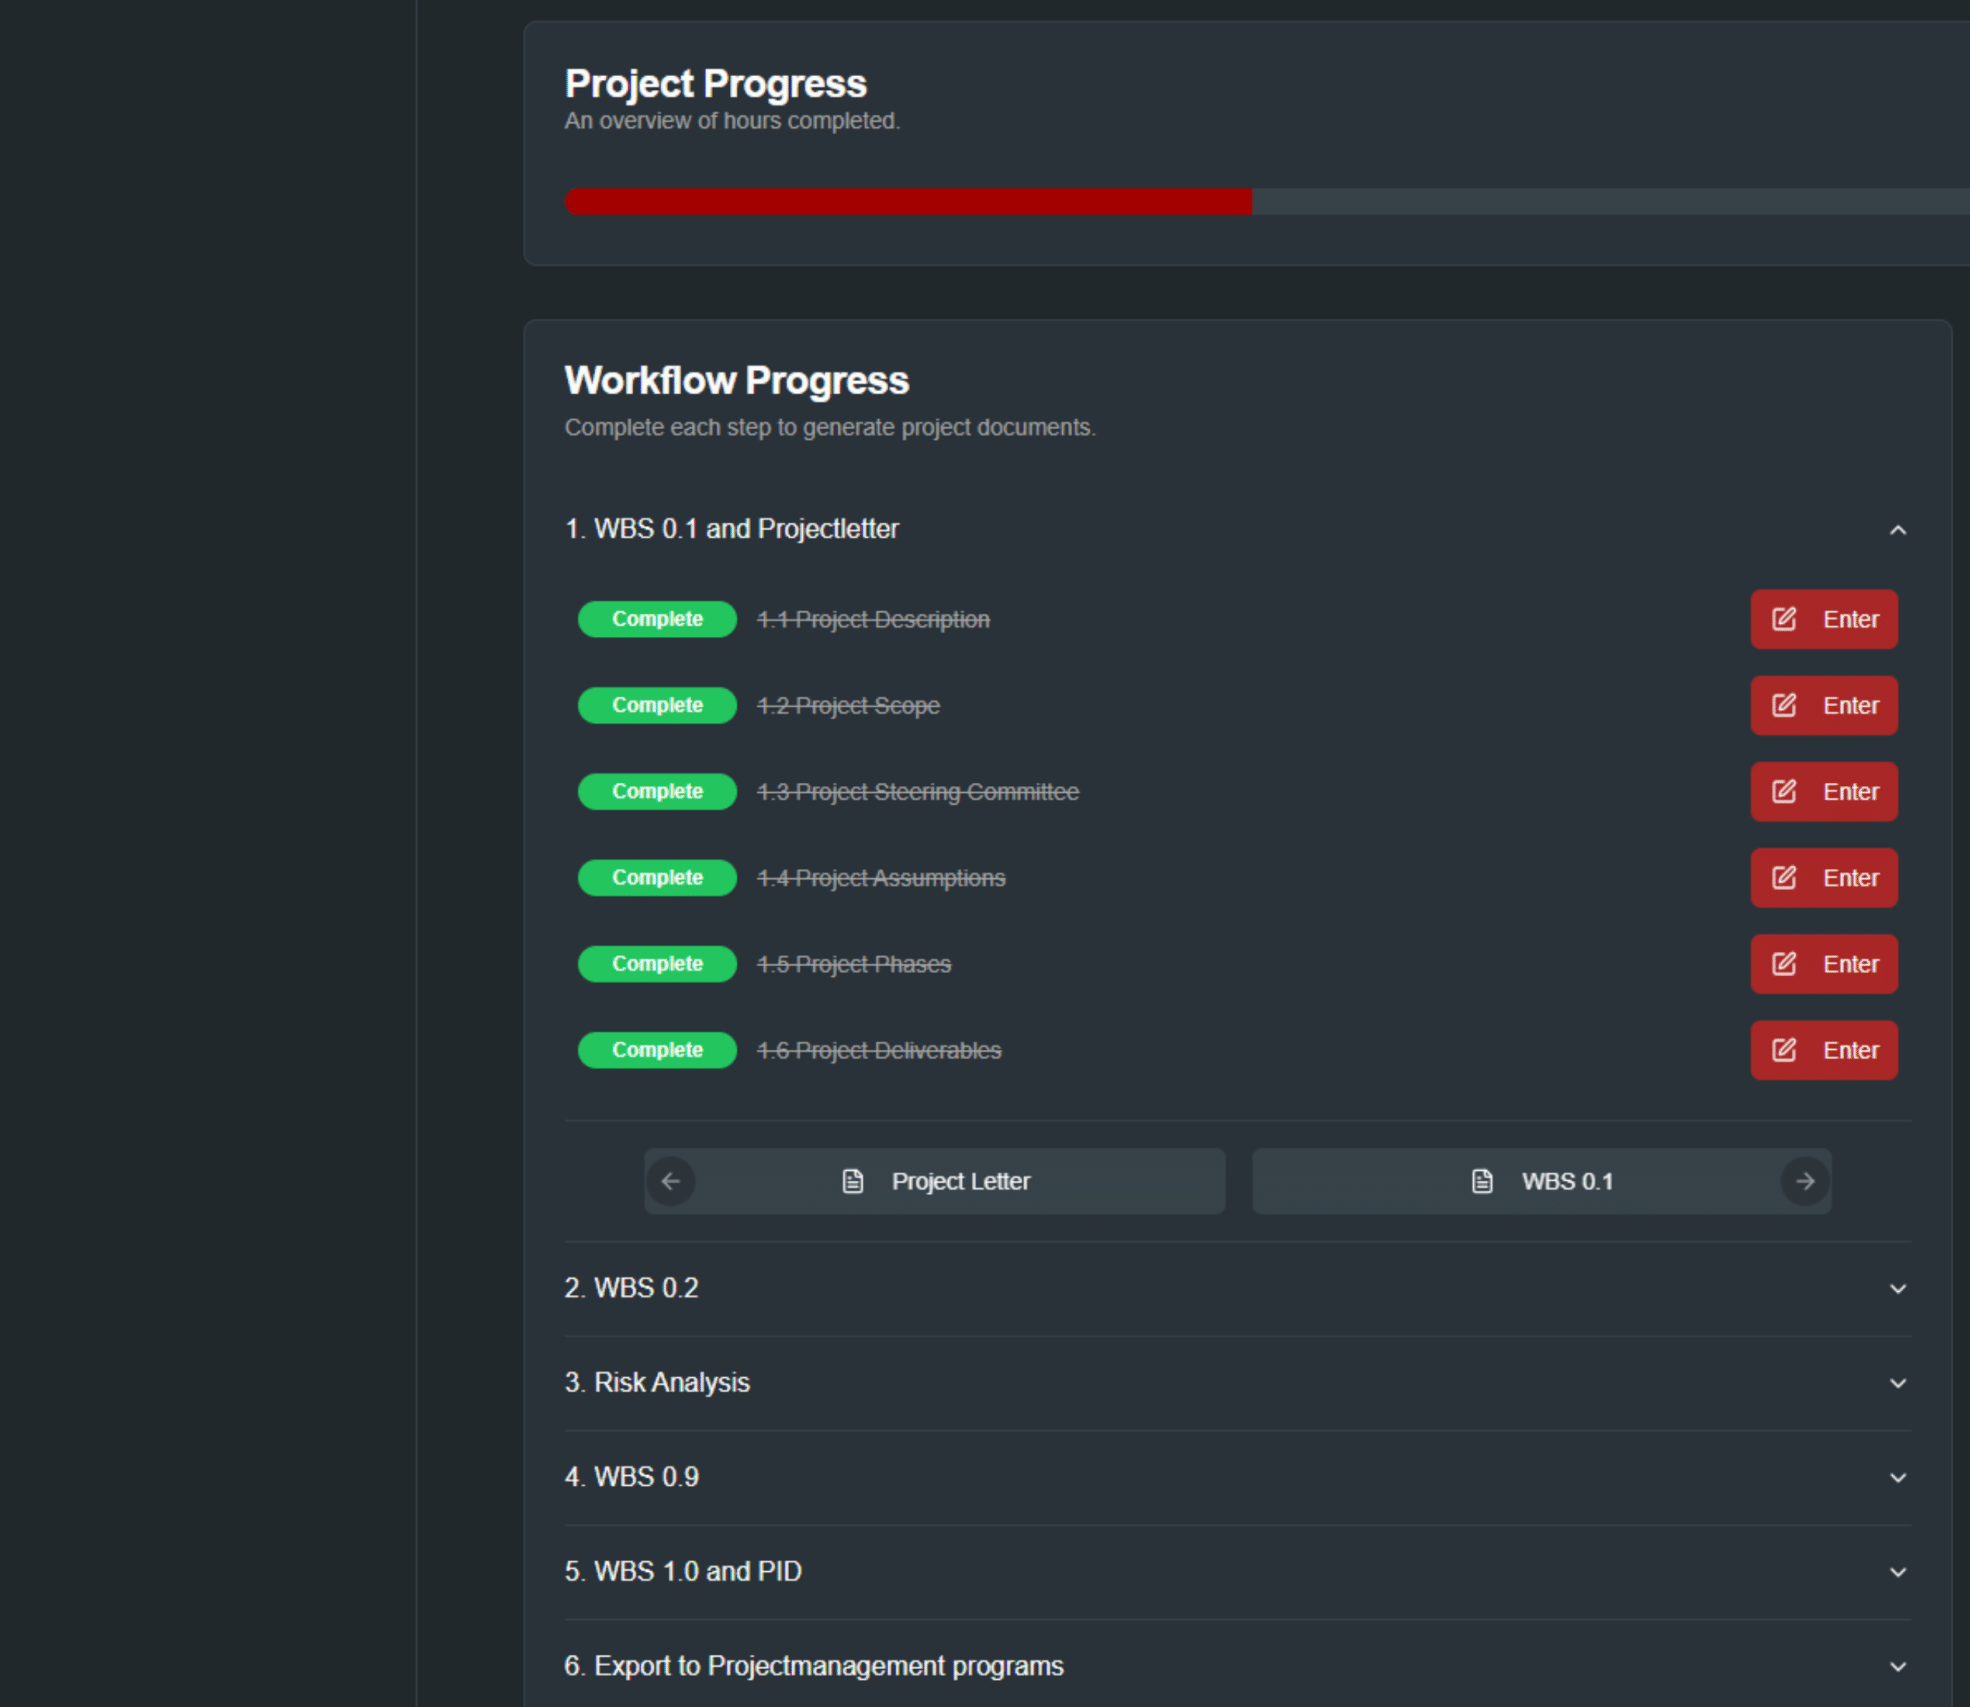Click edit icon for 1.6 Project Deliverables
Viewport: 1970px width, 1707px height.
click(1784, 1050)
